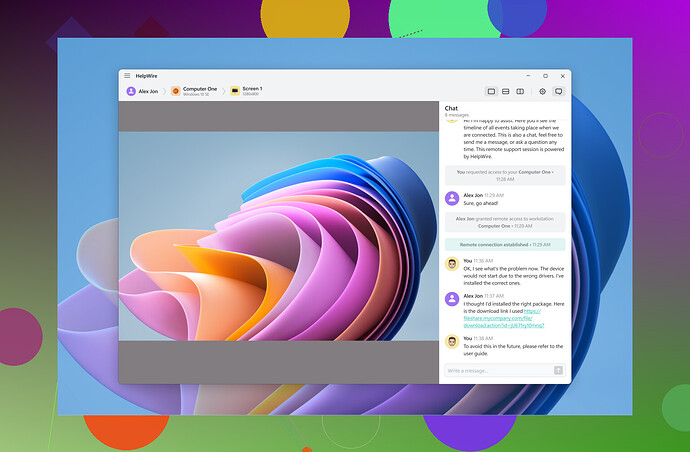Click the yellow Screen 1 icon

pos(235,91)
